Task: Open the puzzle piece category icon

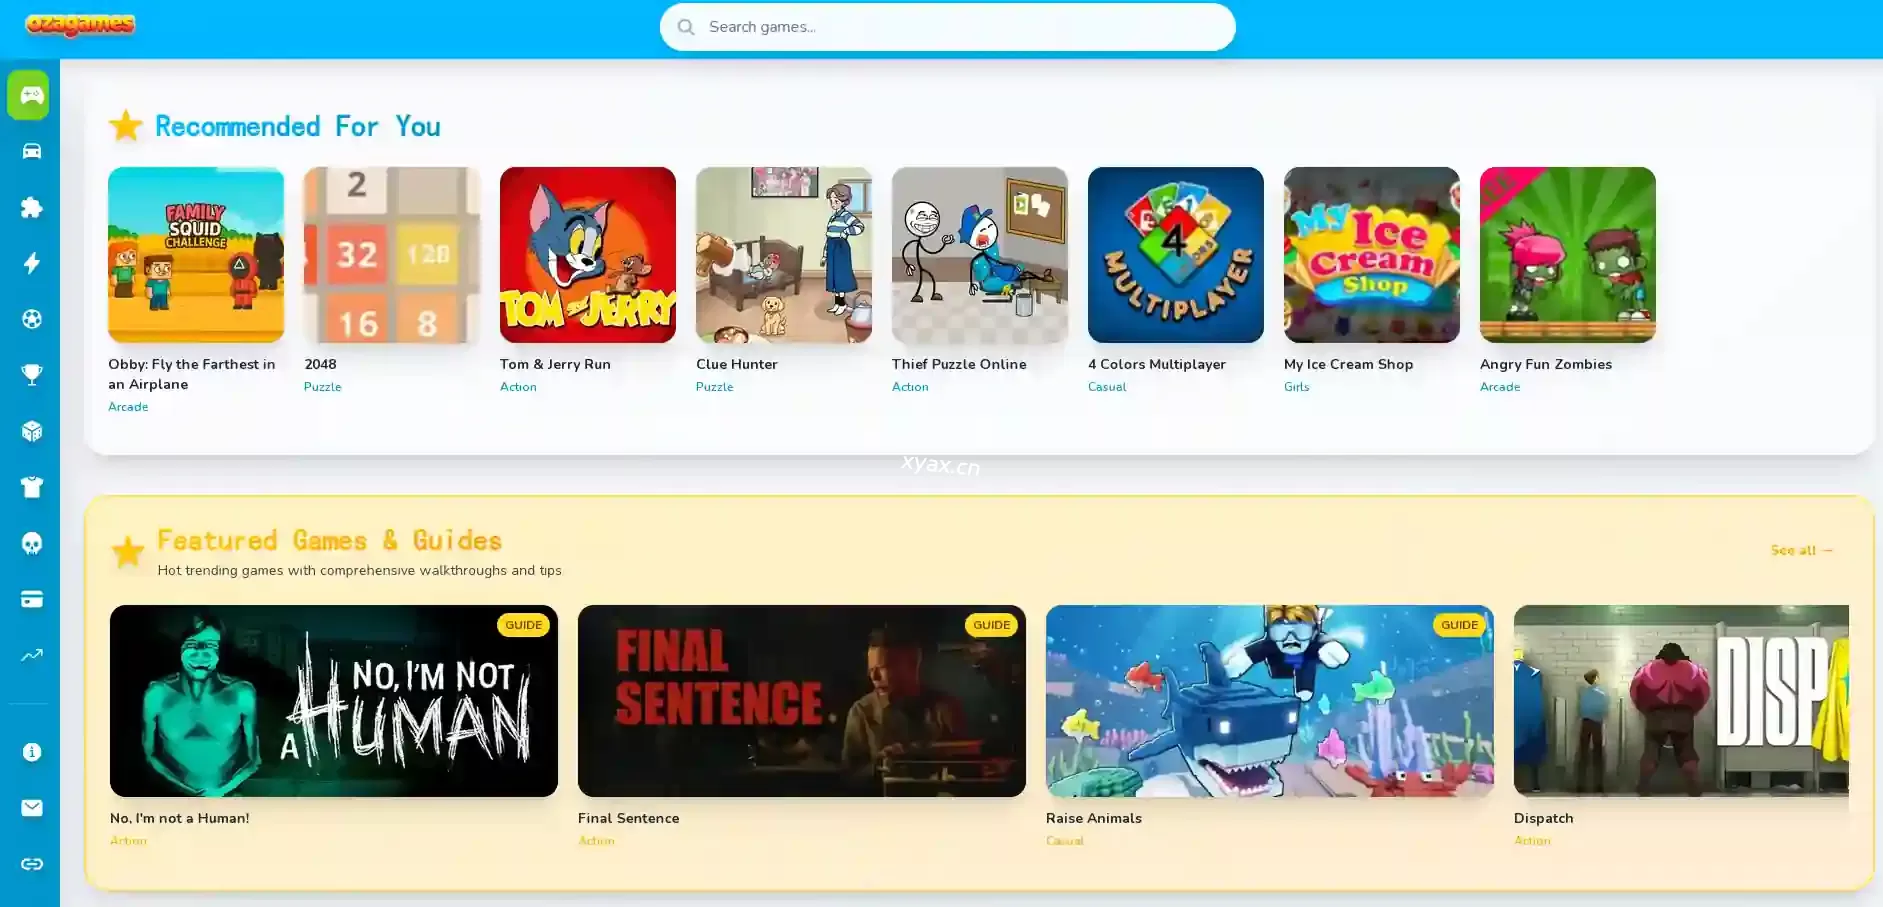Action: pyautogui.click(x=32, y=207)
